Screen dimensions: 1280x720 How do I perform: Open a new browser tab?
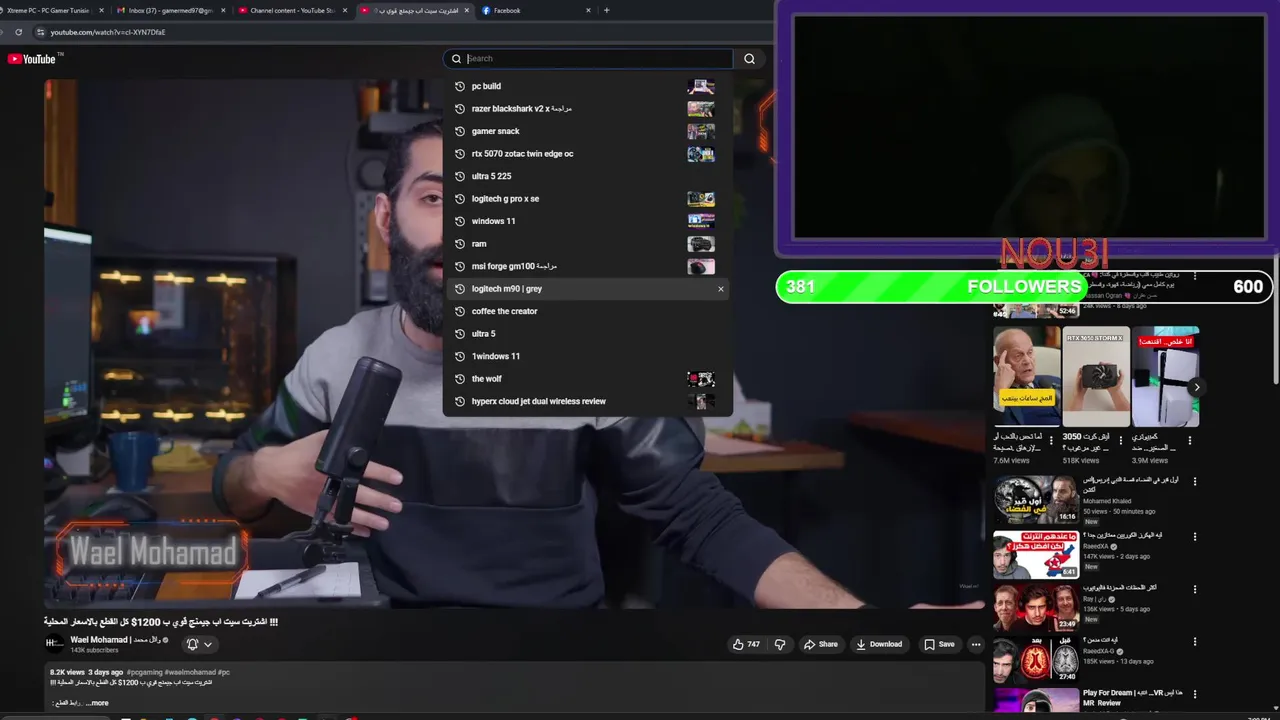[606, 10]
